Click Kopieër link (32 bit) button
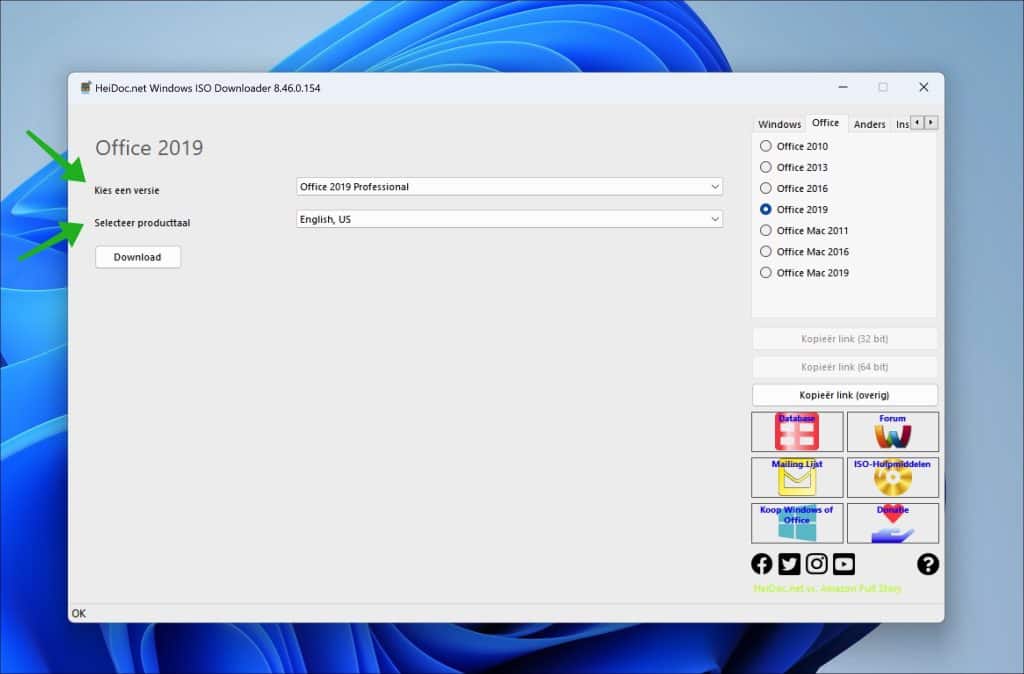 [x=844, y=339]
